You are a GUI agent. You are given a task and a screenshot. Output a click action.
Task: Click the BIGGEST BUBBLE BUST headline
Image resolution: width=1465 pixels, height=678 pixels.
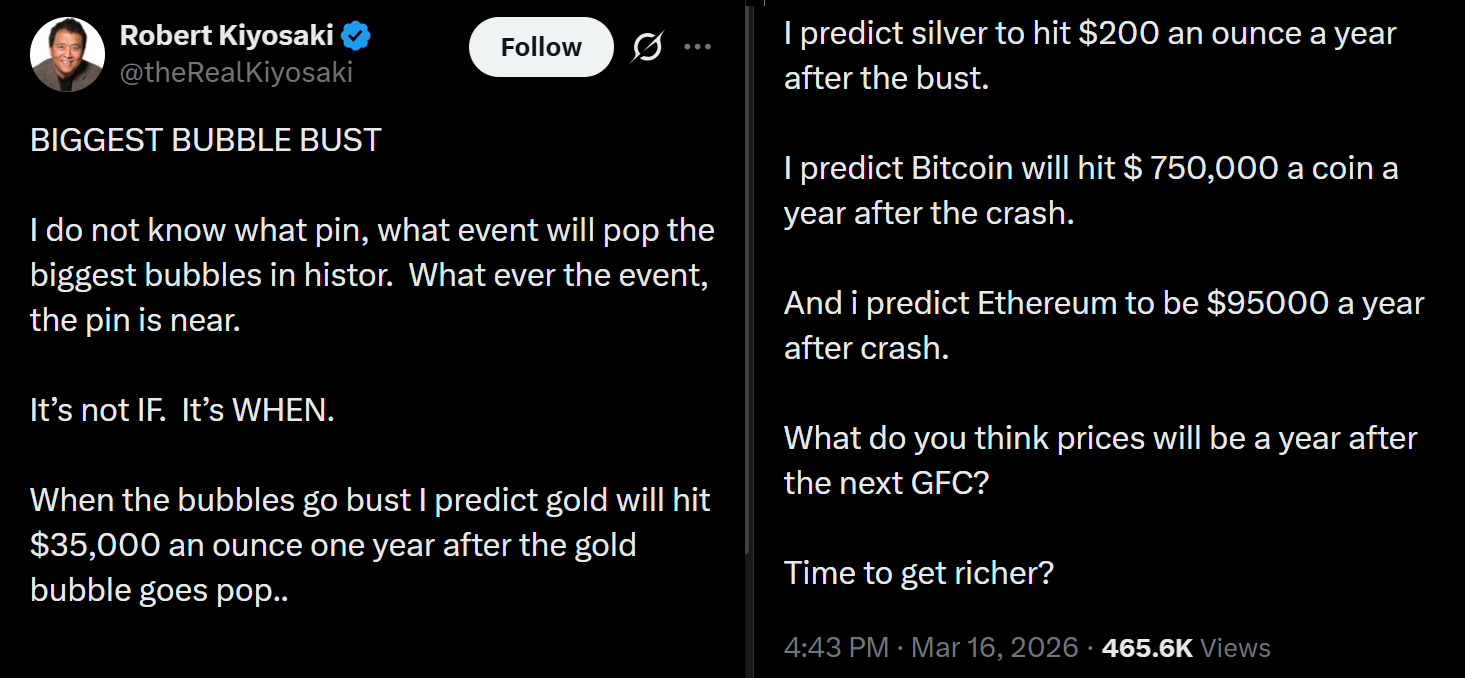pyautogui.click(x=205, y=139)
